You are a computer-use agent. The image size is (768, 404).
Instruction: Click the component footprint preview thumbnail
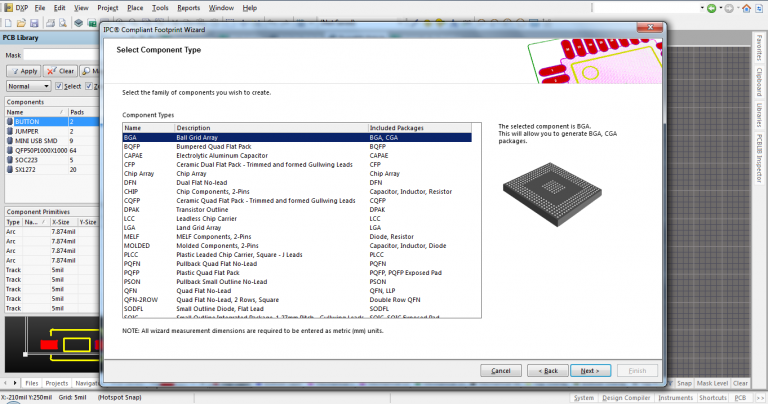(x=52, y=344)
